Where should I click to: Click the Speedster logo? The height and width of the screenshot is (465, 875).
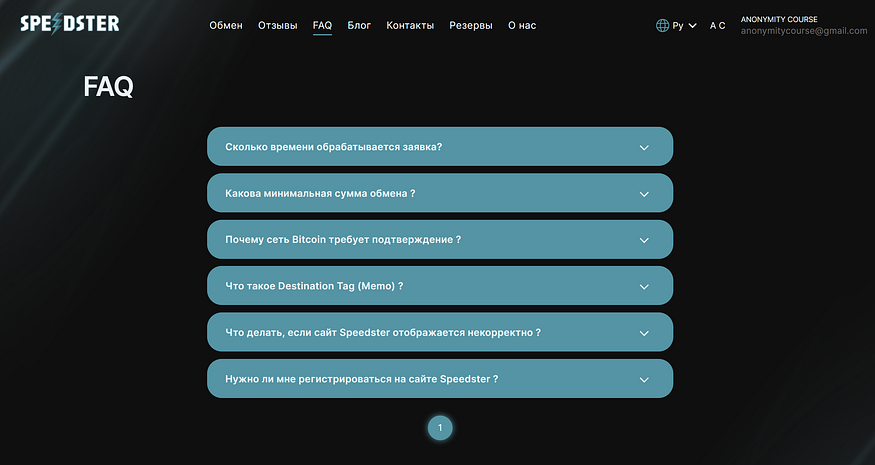pos(70,23)
